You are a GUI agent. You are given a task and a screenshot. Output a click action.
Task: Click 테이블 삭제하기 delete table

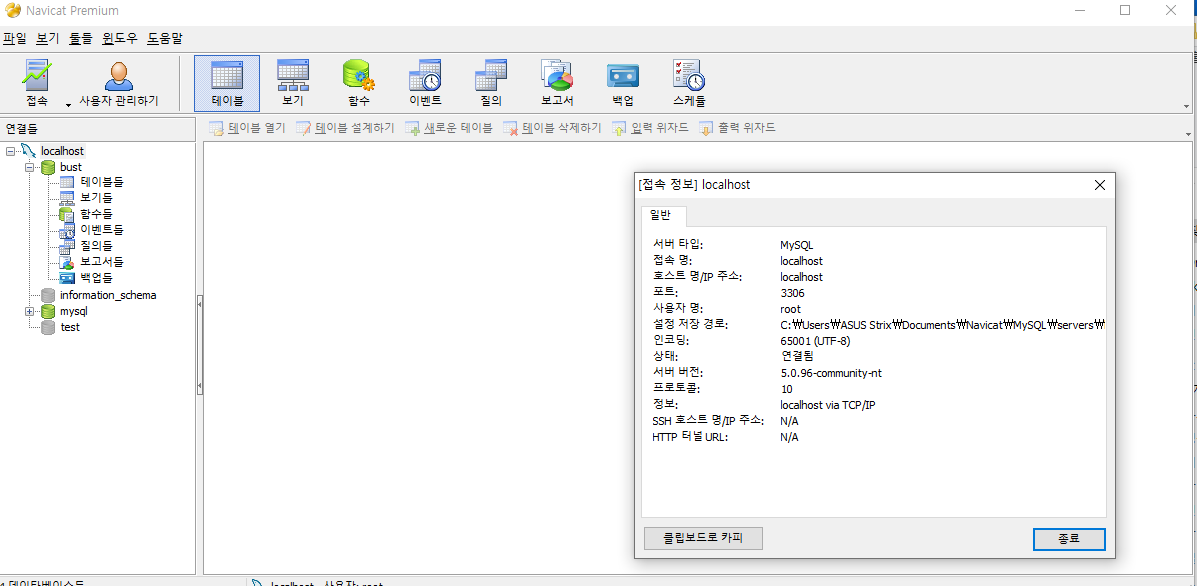553,128
